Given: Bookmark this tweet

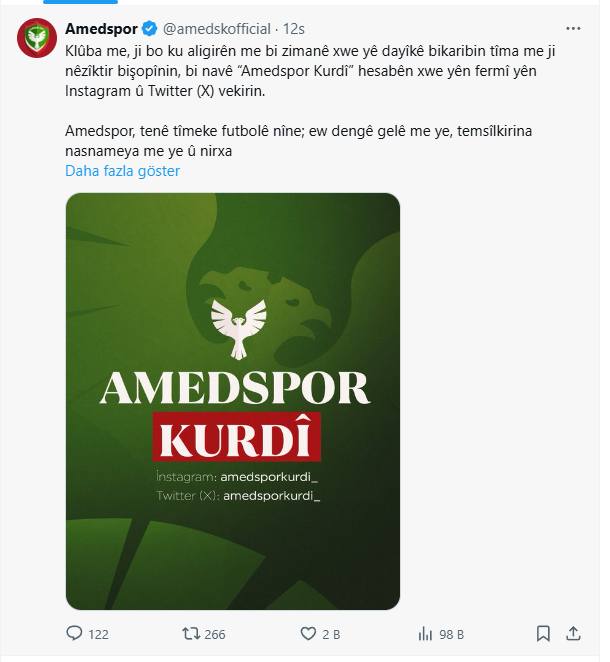Looking at the screenshot, I should pos(543,634).
